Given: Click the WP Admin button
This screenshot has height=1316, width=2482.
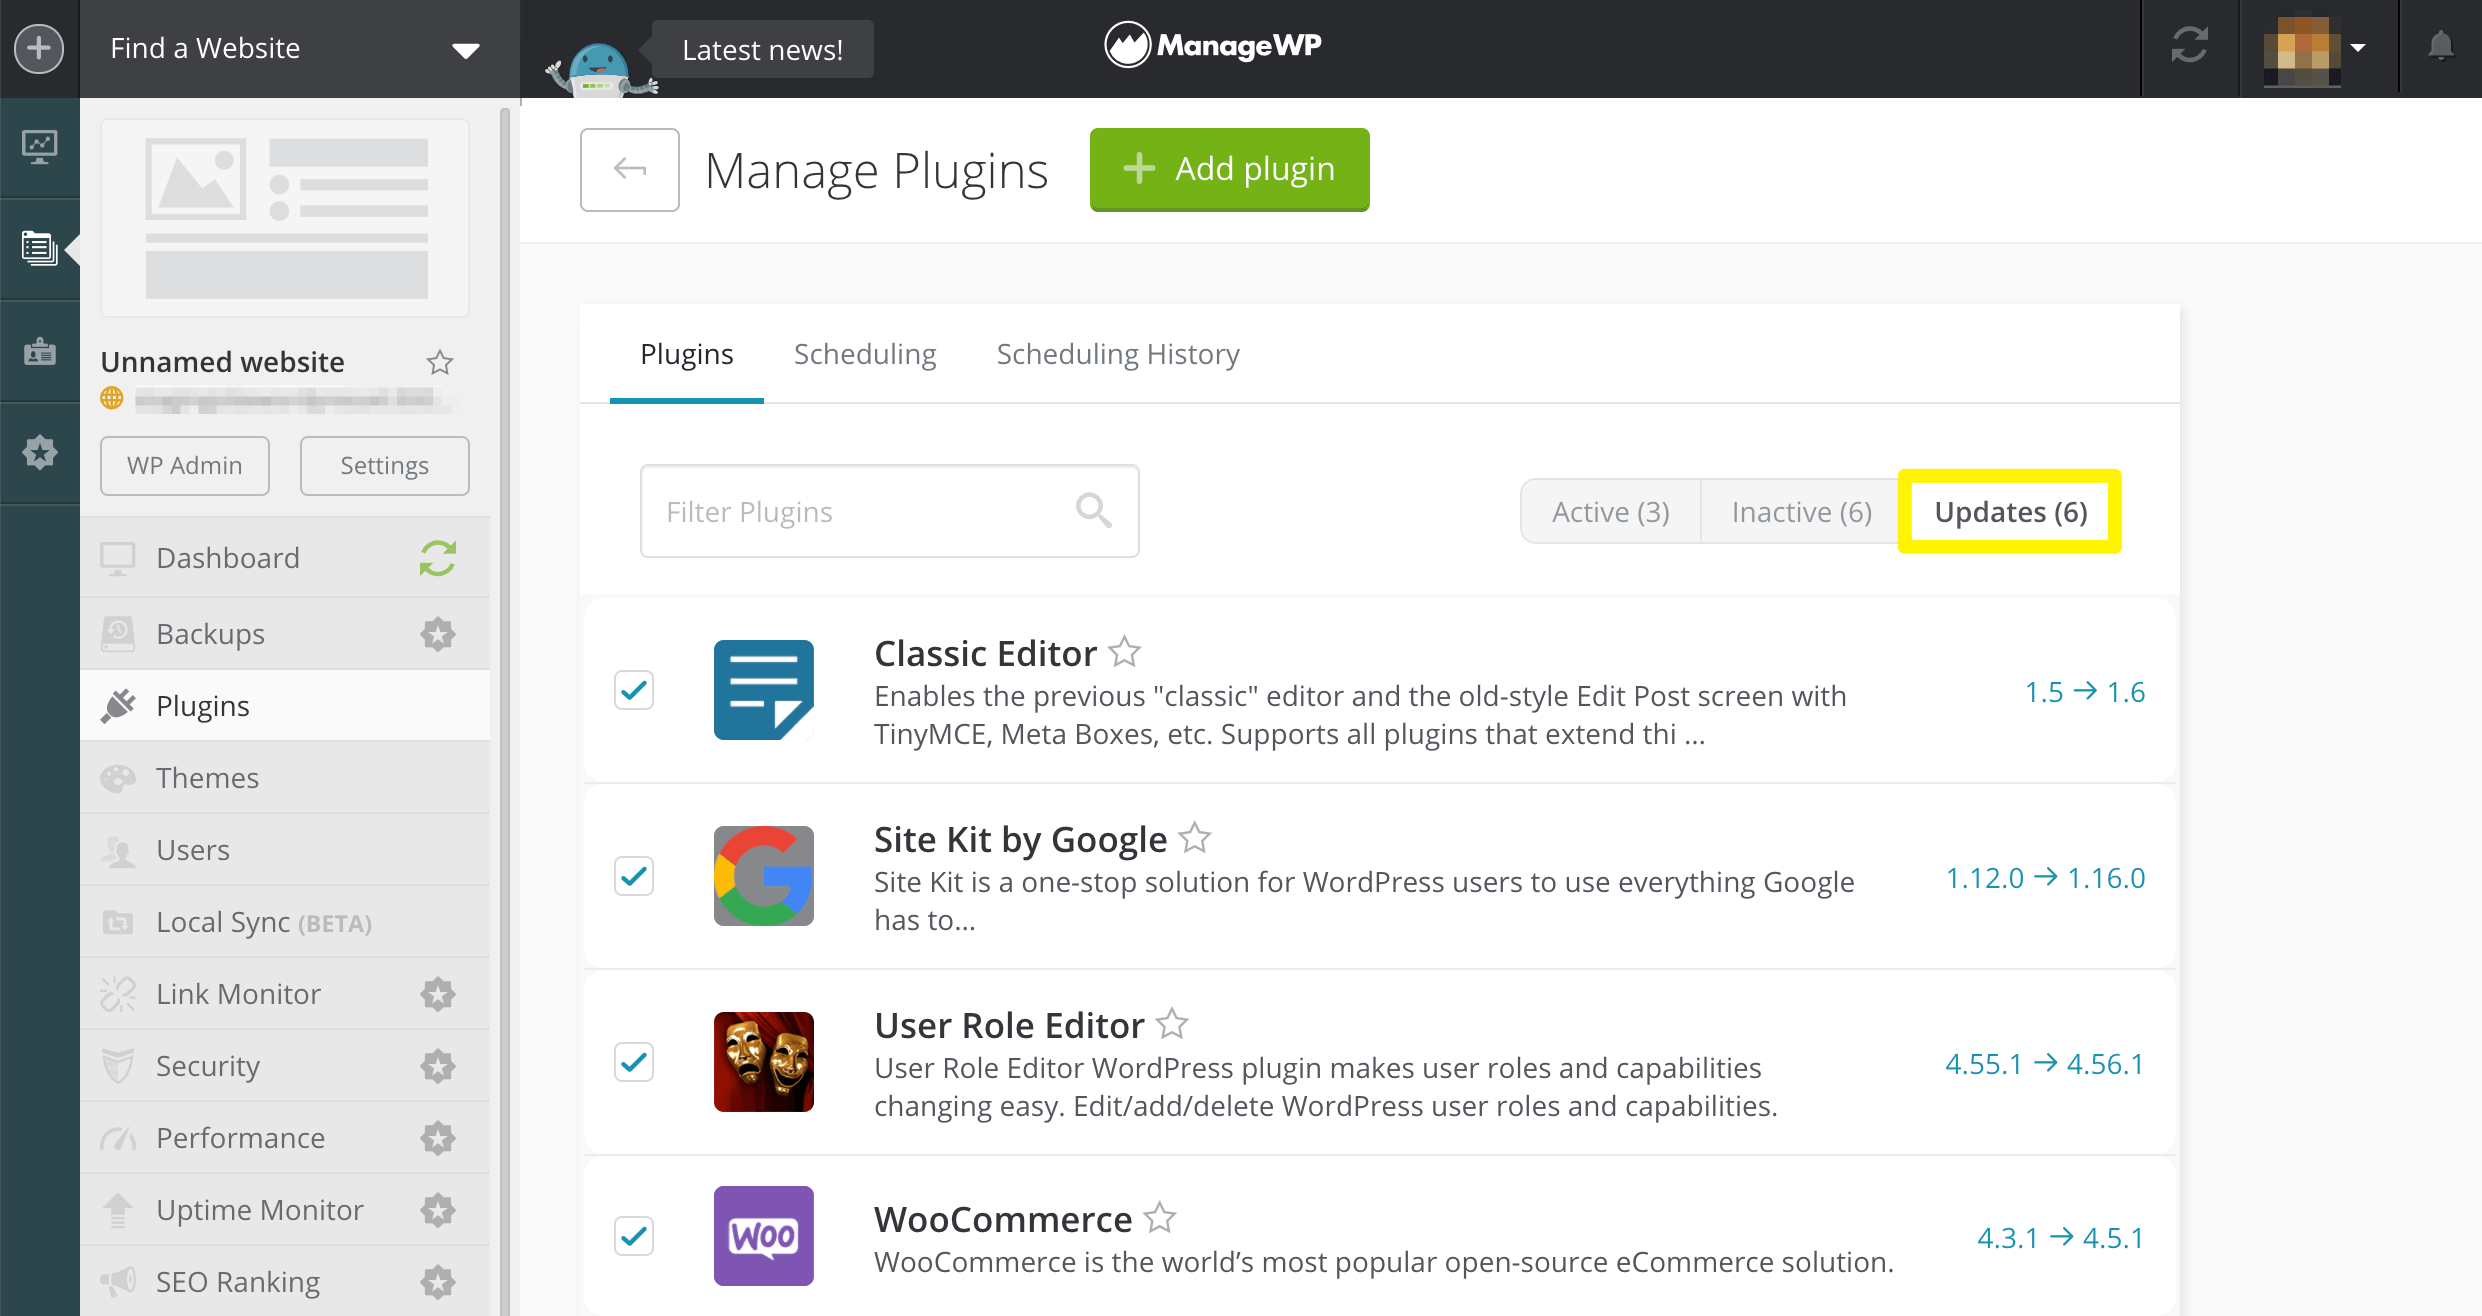Looking at the screenshot, I should click(184, 465).
